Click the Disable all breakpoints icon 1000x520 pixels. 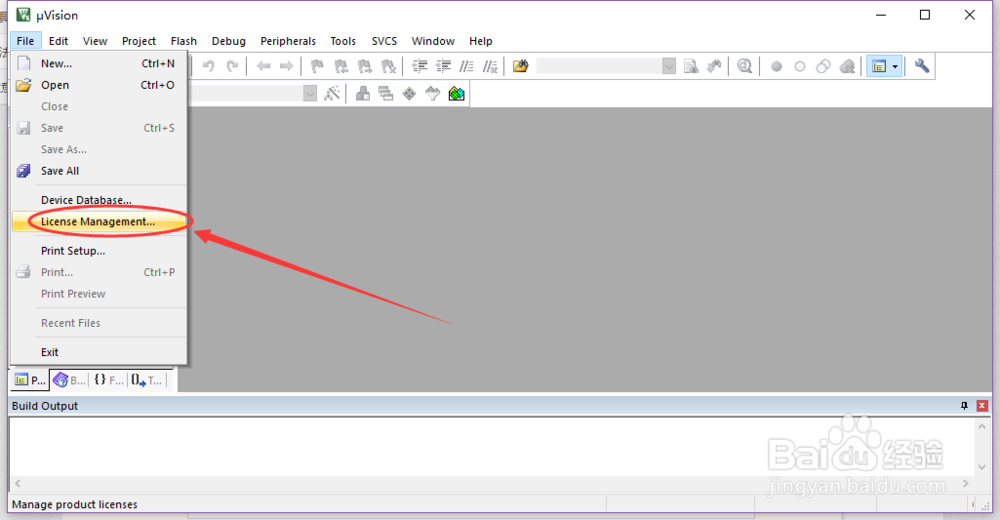pyautogui.click(x=823, y=66)
